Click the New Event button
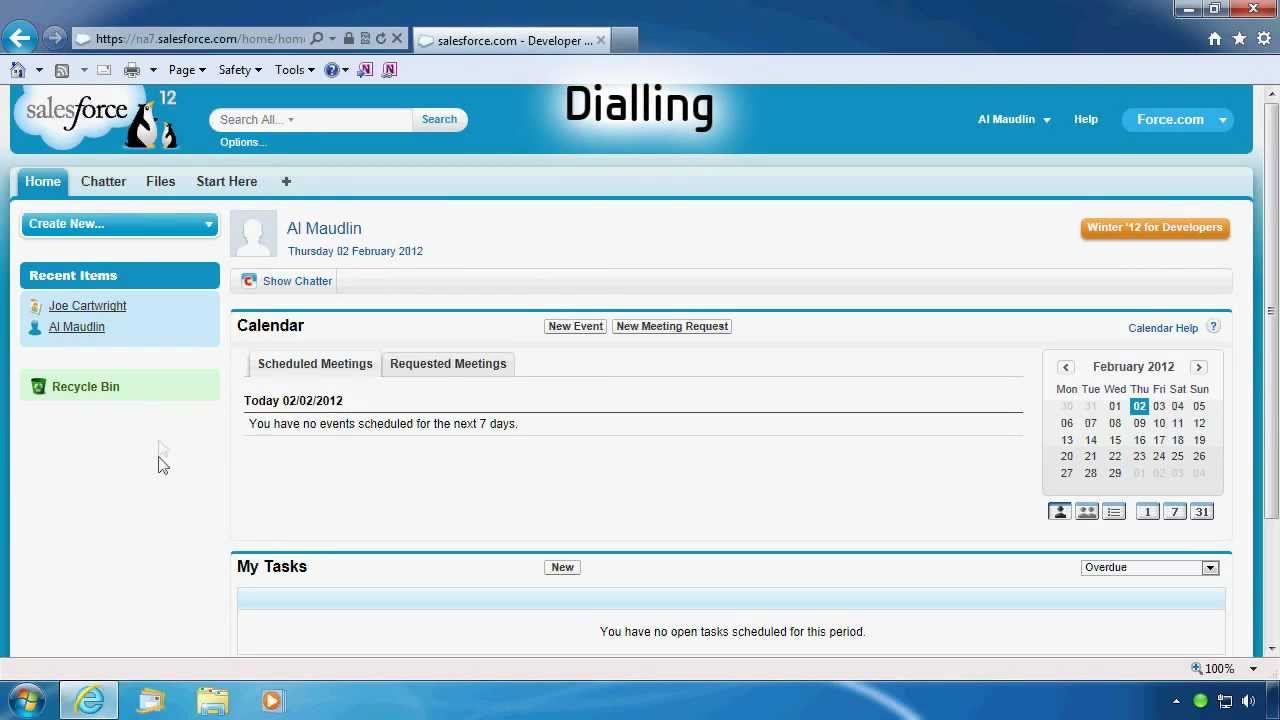The width and height of the screenshot is (1280, 720). point(576,326)
